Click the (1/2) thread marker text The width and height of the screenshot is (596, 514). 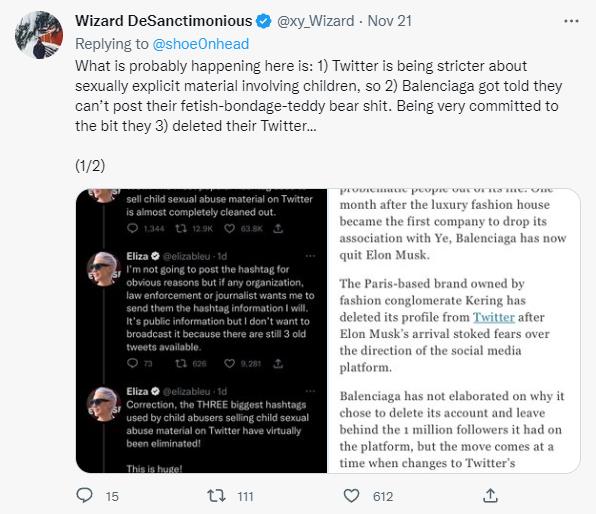click(90, 166)
